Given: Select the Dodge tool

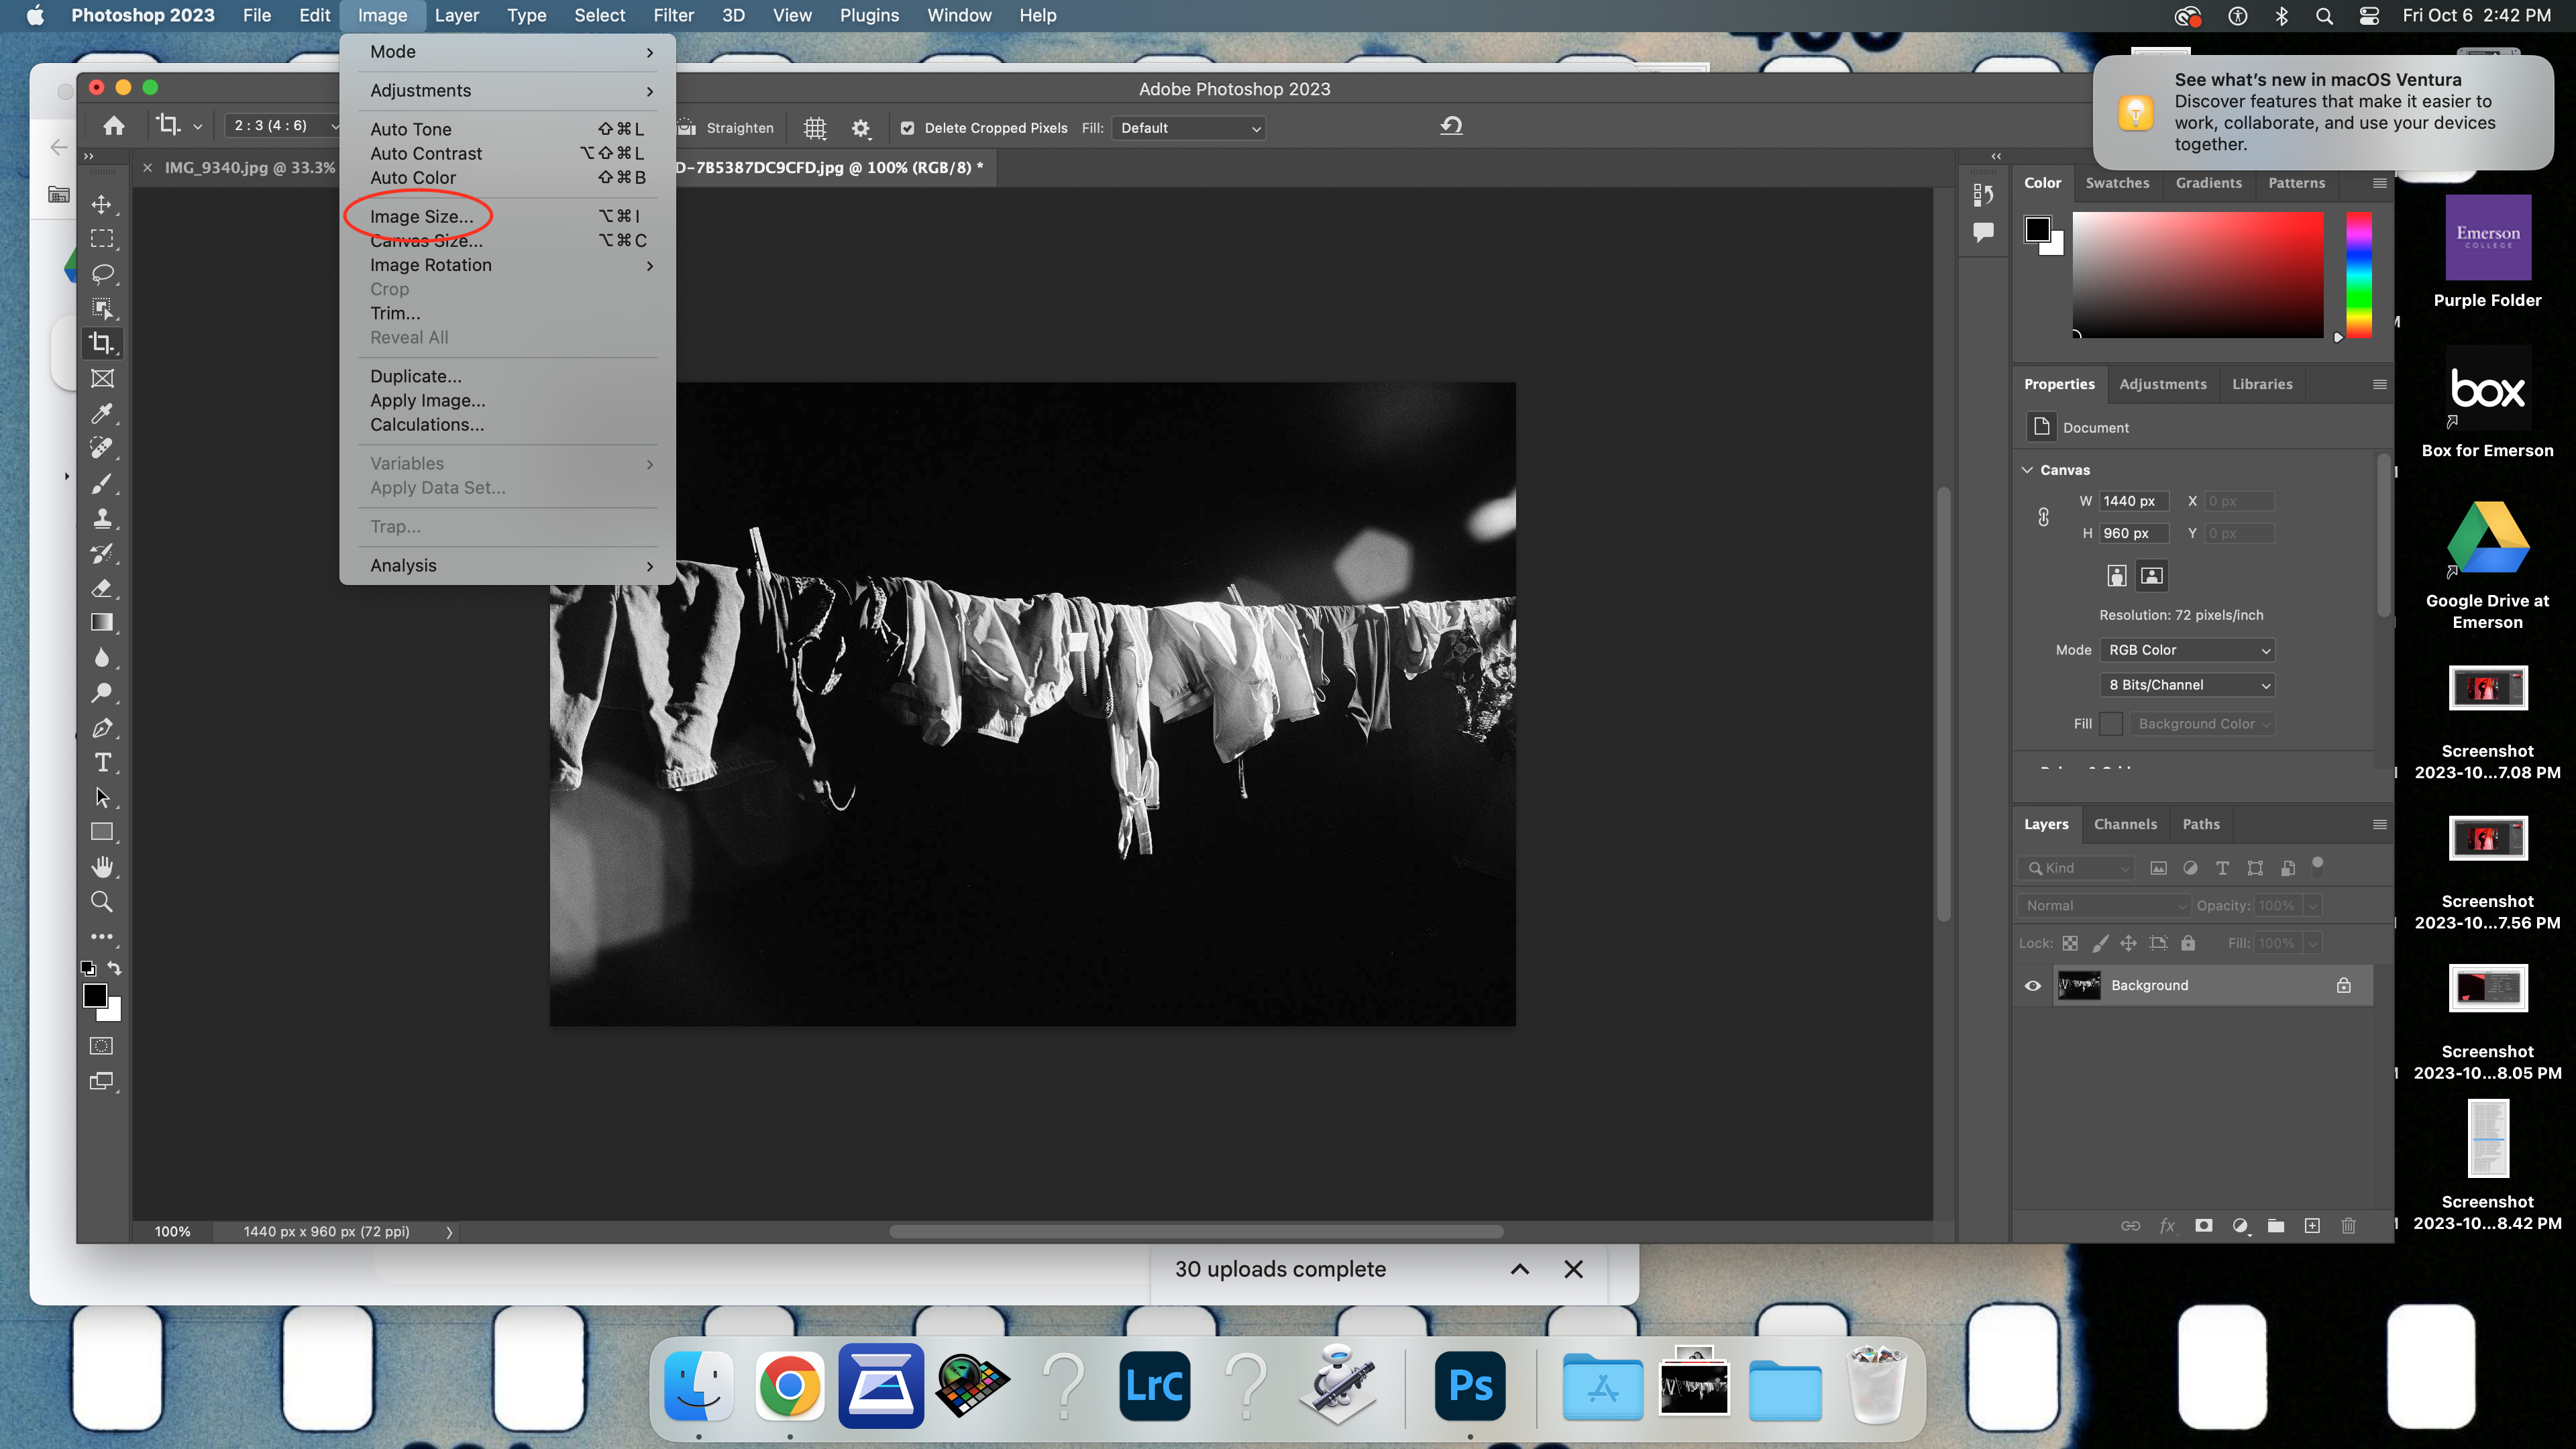Looking at the screenshot, I should [x=102, y=692].
